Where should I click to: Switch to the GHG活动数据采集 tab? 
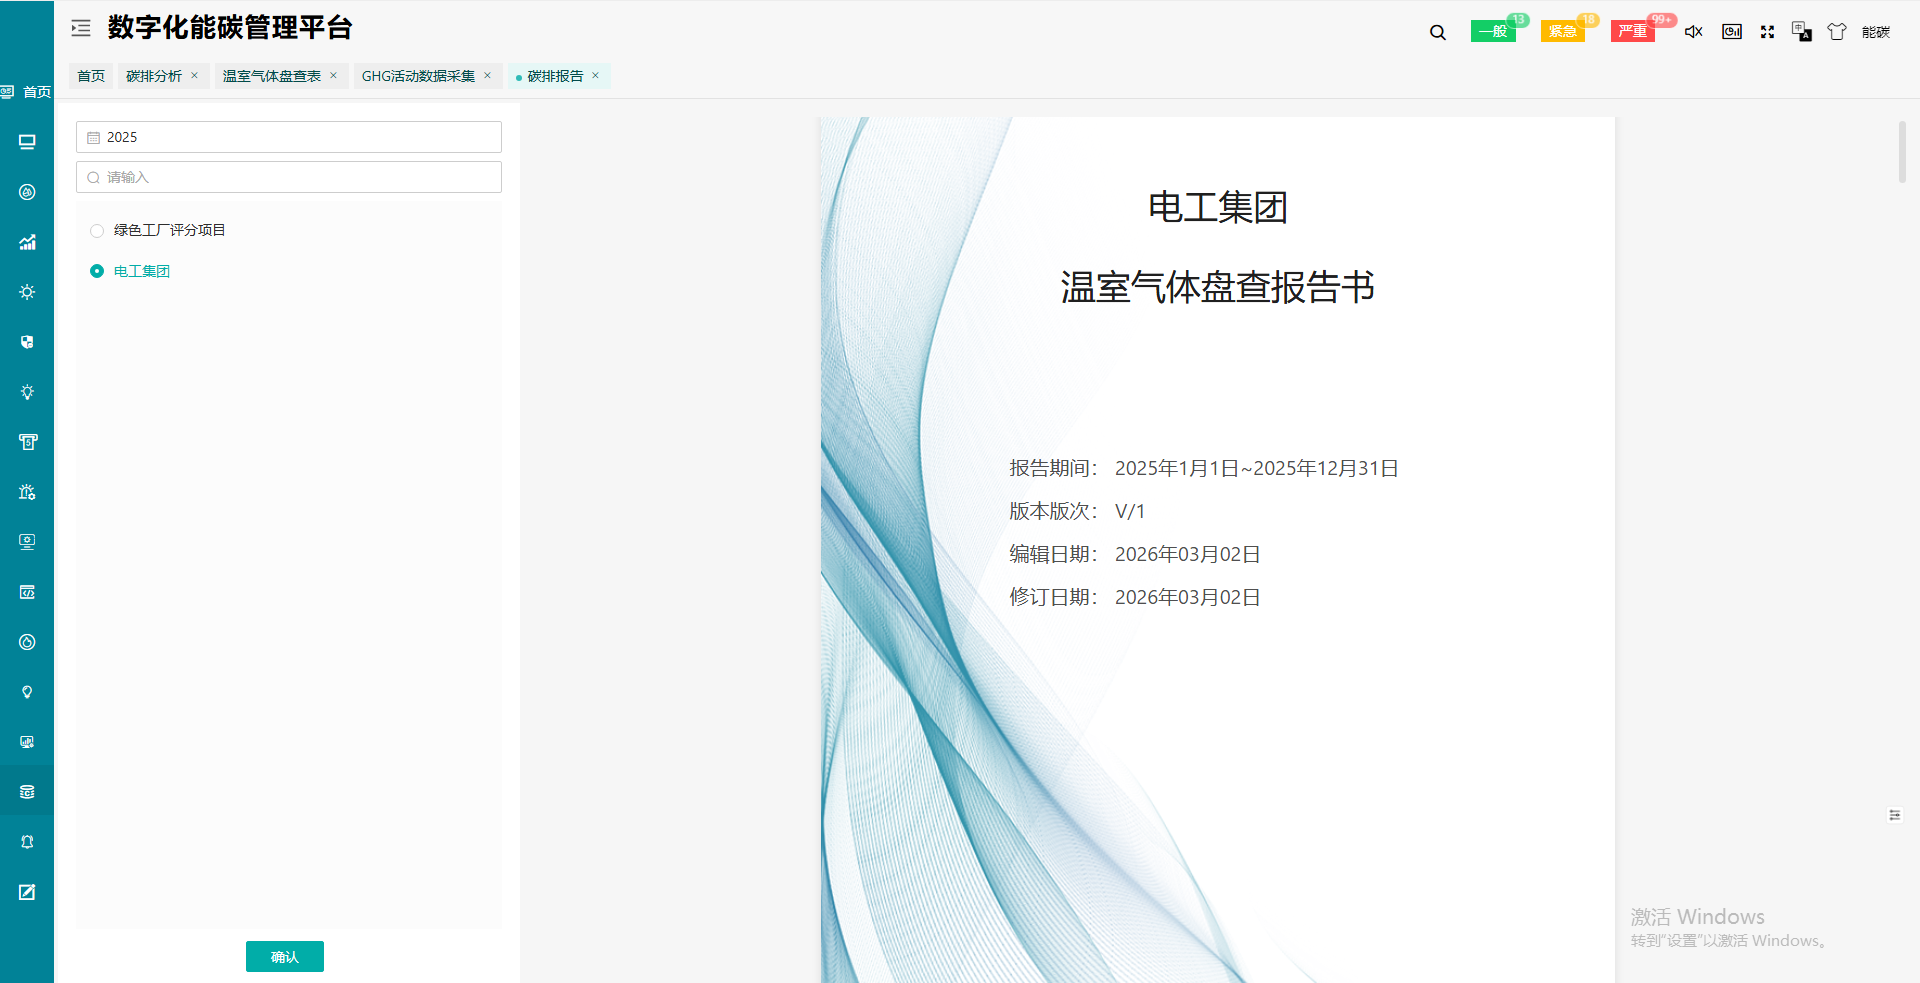pyautogui.click(x=418, y=76)
